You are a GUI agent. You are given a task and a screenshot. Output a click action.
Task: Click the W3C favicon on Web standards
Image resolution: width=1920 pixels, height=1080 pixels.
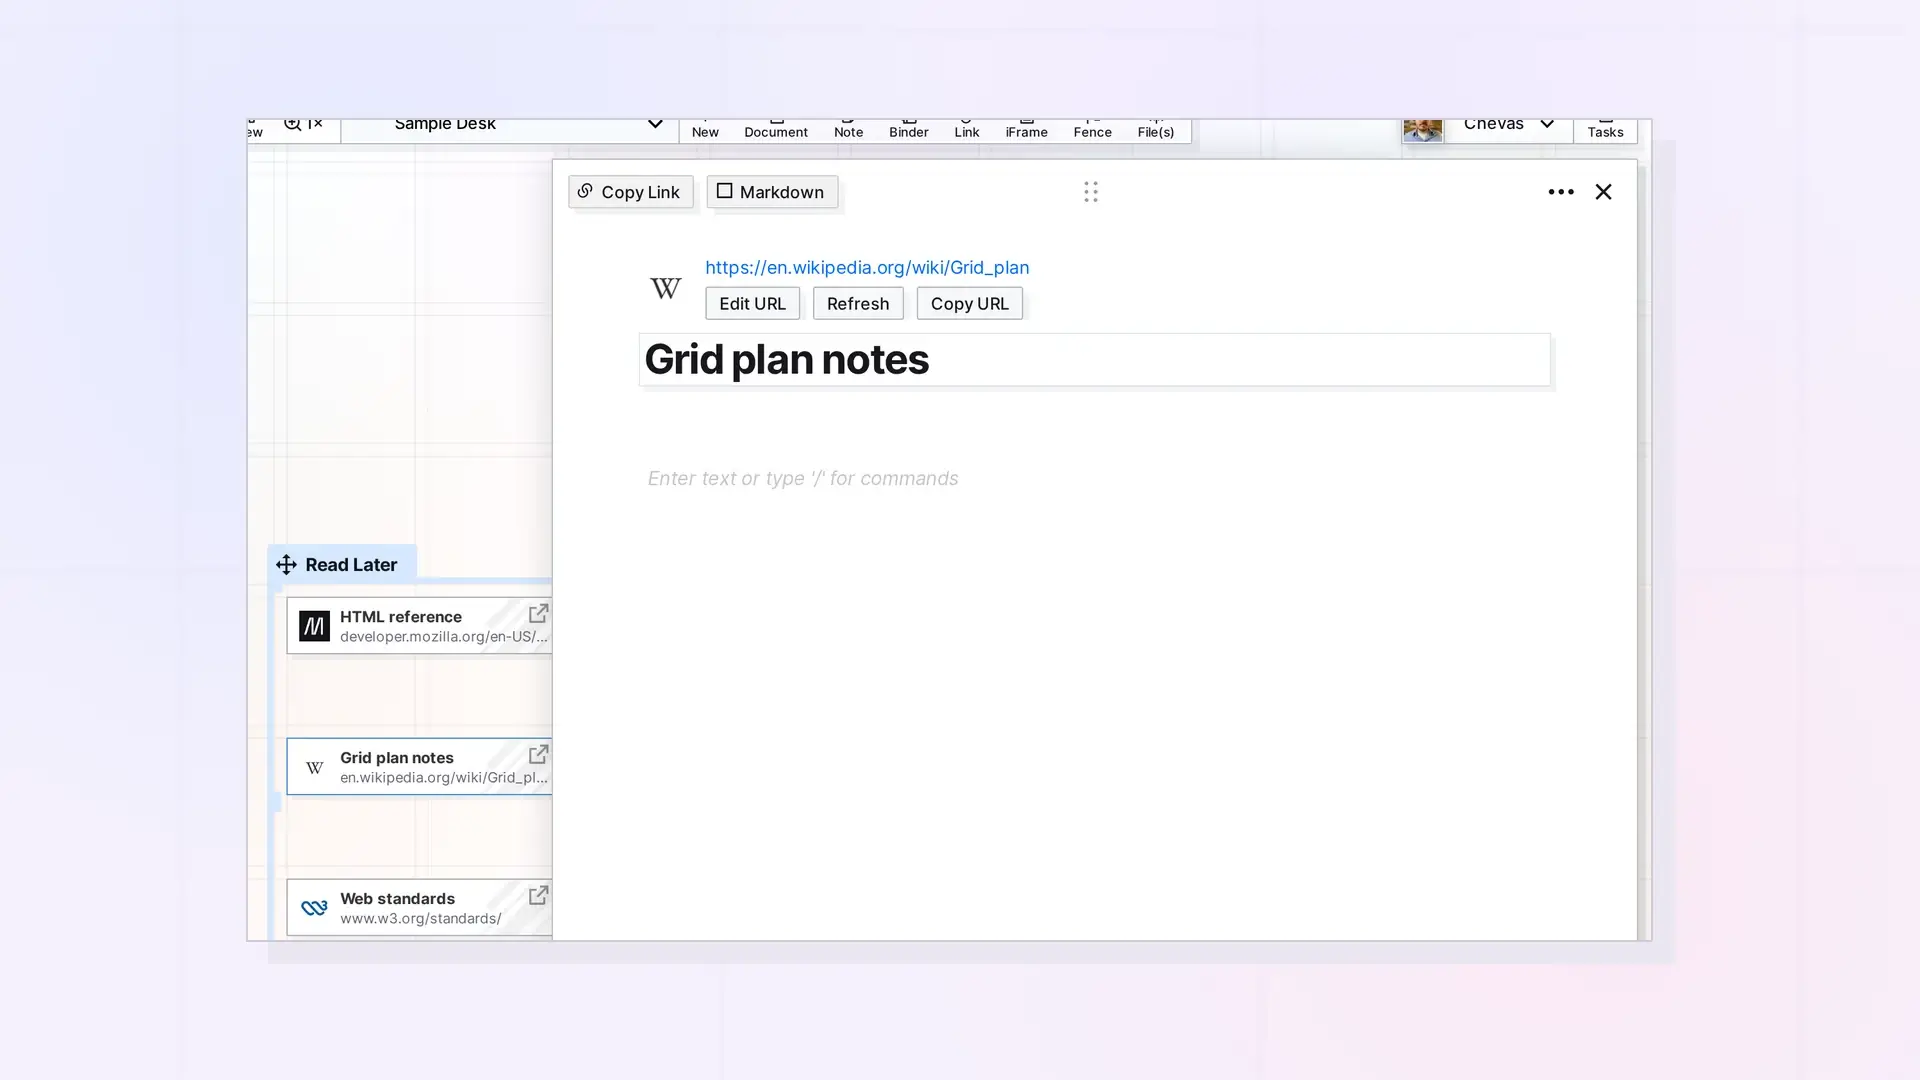(x=314, y=908)
